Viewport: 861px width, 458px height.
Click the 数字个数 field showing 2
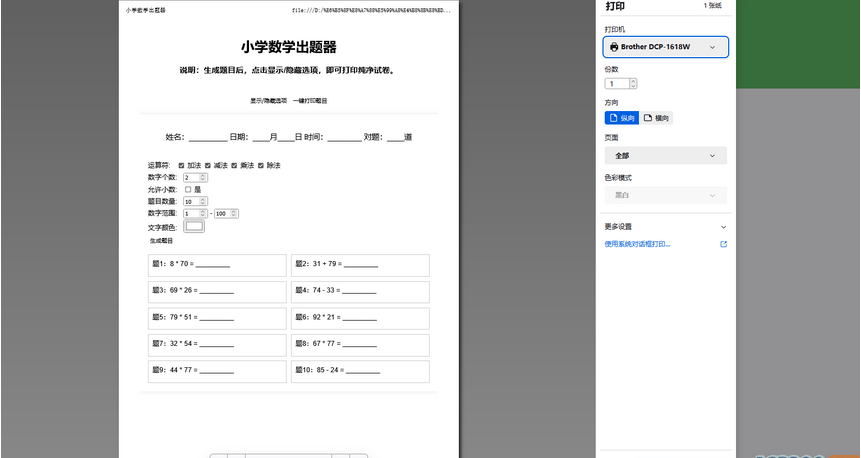[x=195, y=177]
